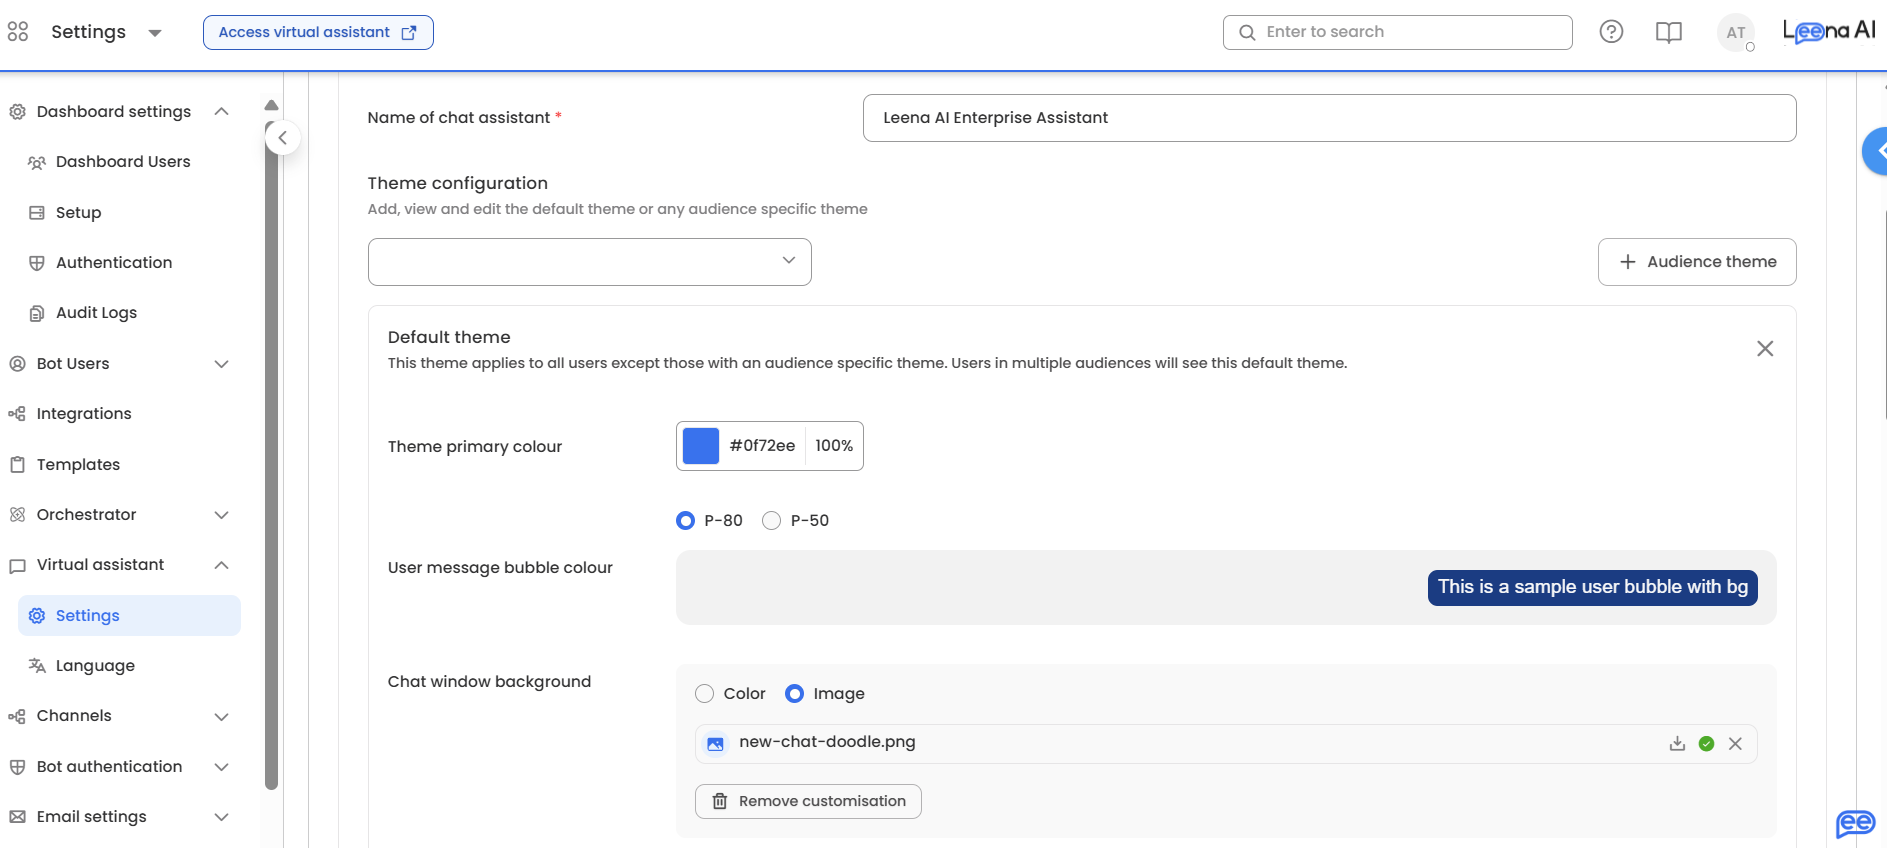Image resolution: width=1887 pixels, height=848 pixels.
Task: Open the Leena chat widget icon
Action: click(1855, 823)
